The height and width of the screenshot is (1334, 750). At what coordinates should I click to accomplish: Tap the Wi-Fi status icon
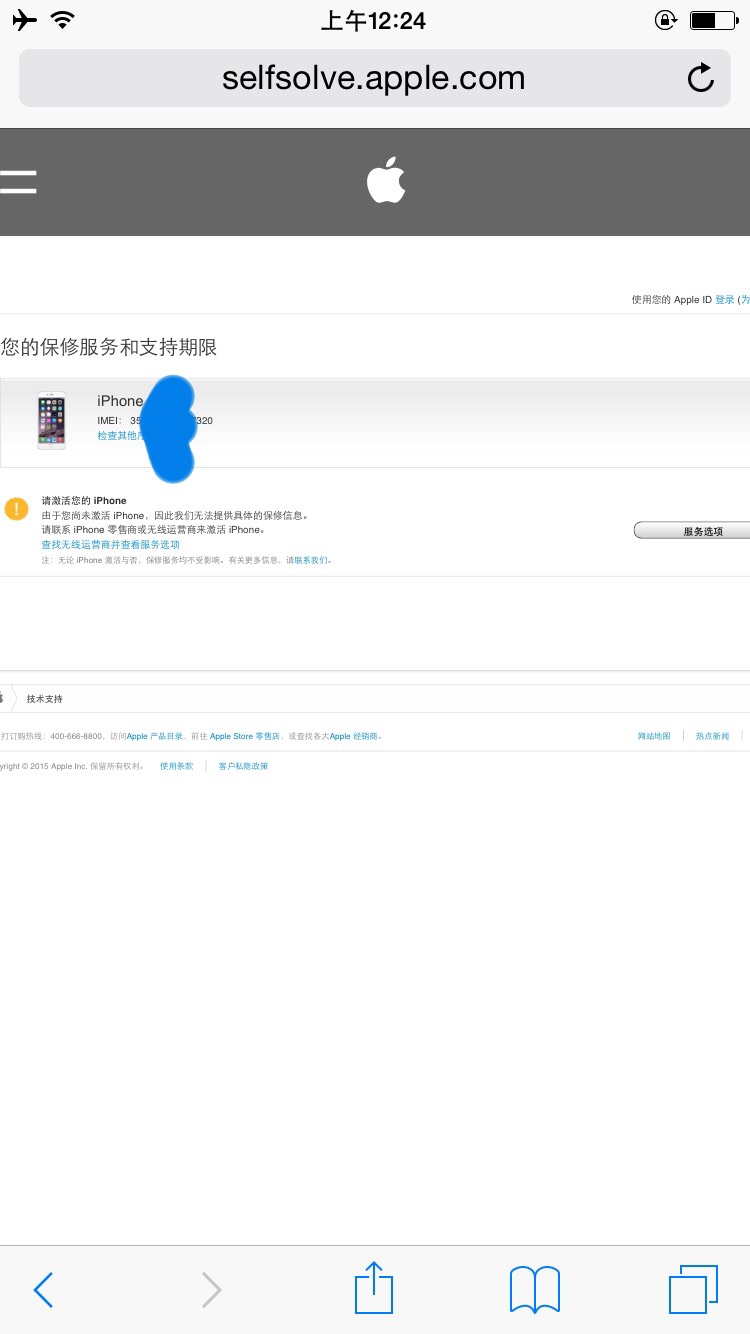tap(63, 20)
